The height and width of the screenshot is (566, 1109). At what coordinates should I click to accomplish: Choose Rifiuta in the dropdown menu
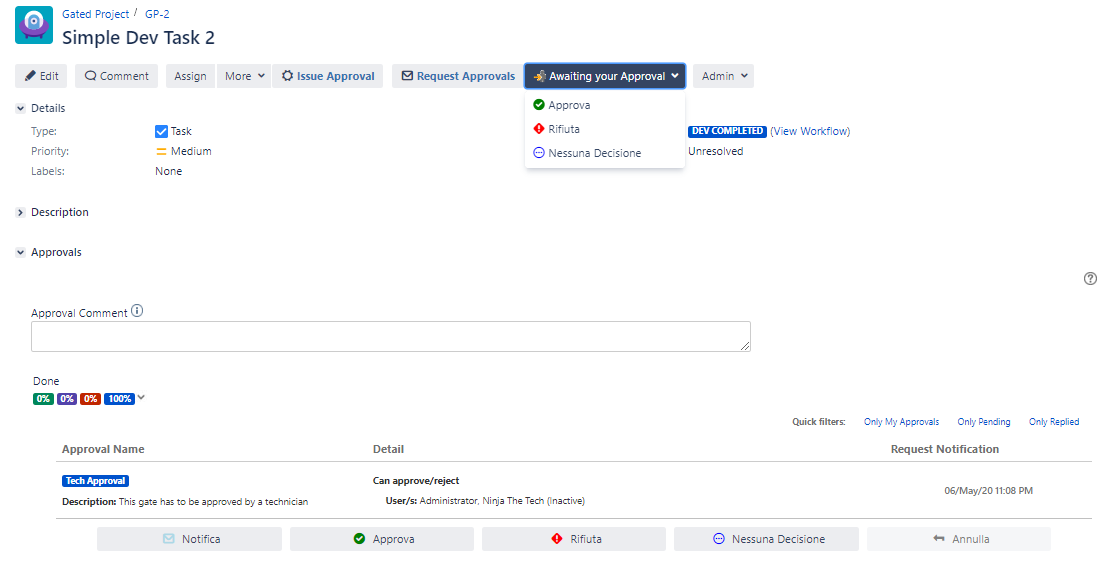tap(563, 129)
